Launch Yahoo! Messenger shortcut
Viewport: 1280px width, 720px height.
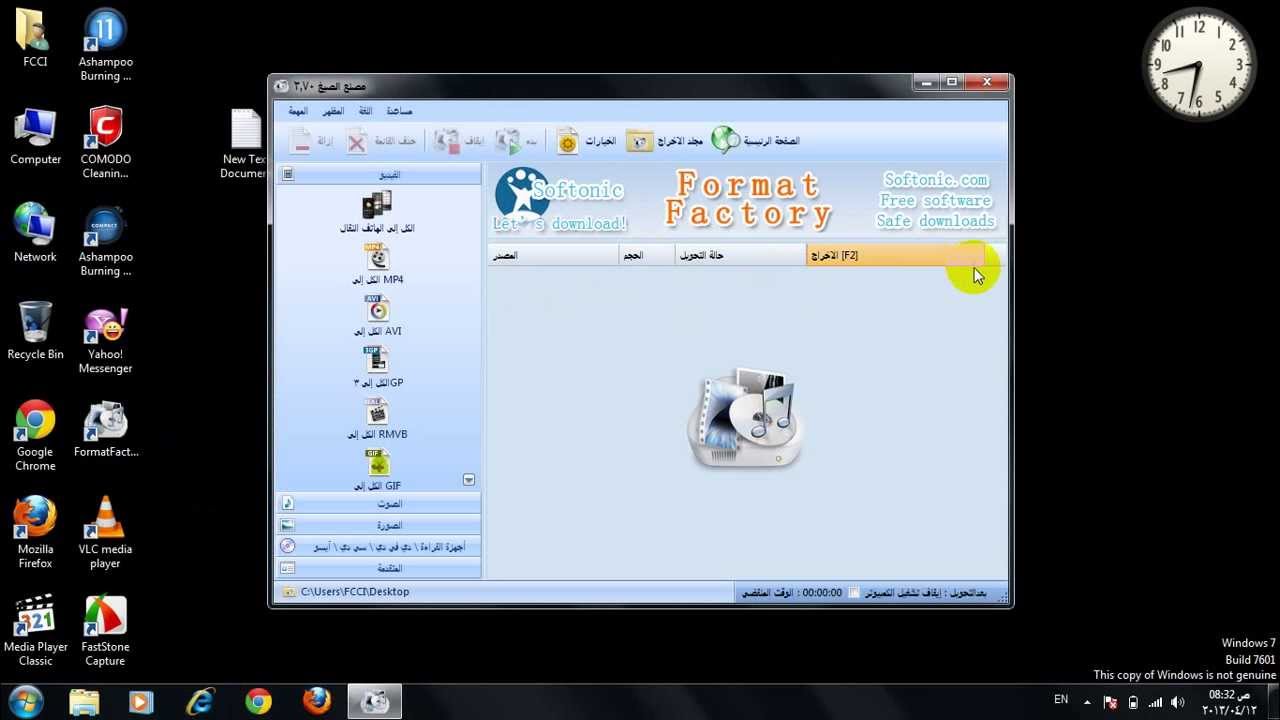[x=105, y=338]
